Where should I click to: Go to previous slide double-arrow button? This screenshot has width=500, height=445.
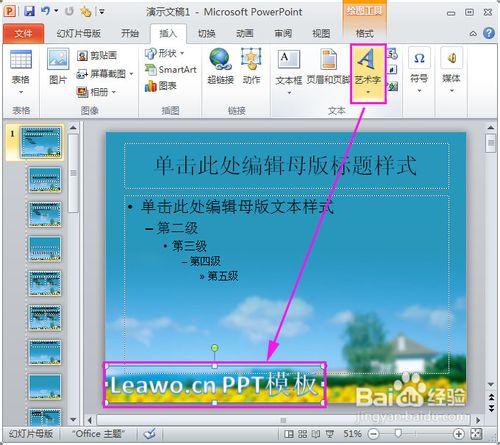pos(491,397)
